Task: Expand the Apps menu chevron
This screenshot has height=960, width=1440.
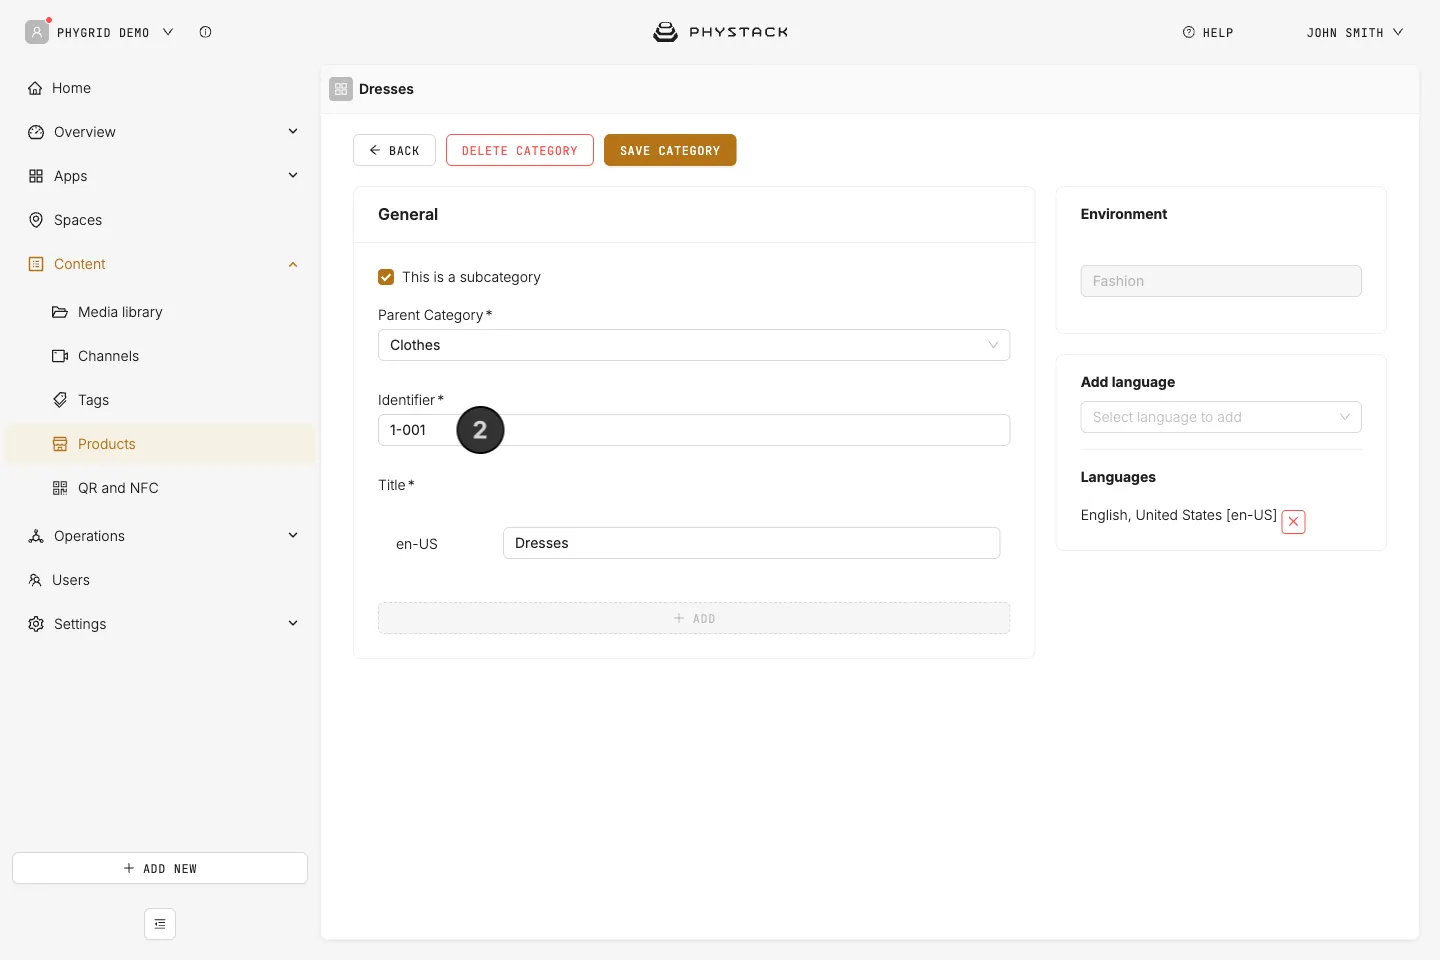Action: click(293, 176)
